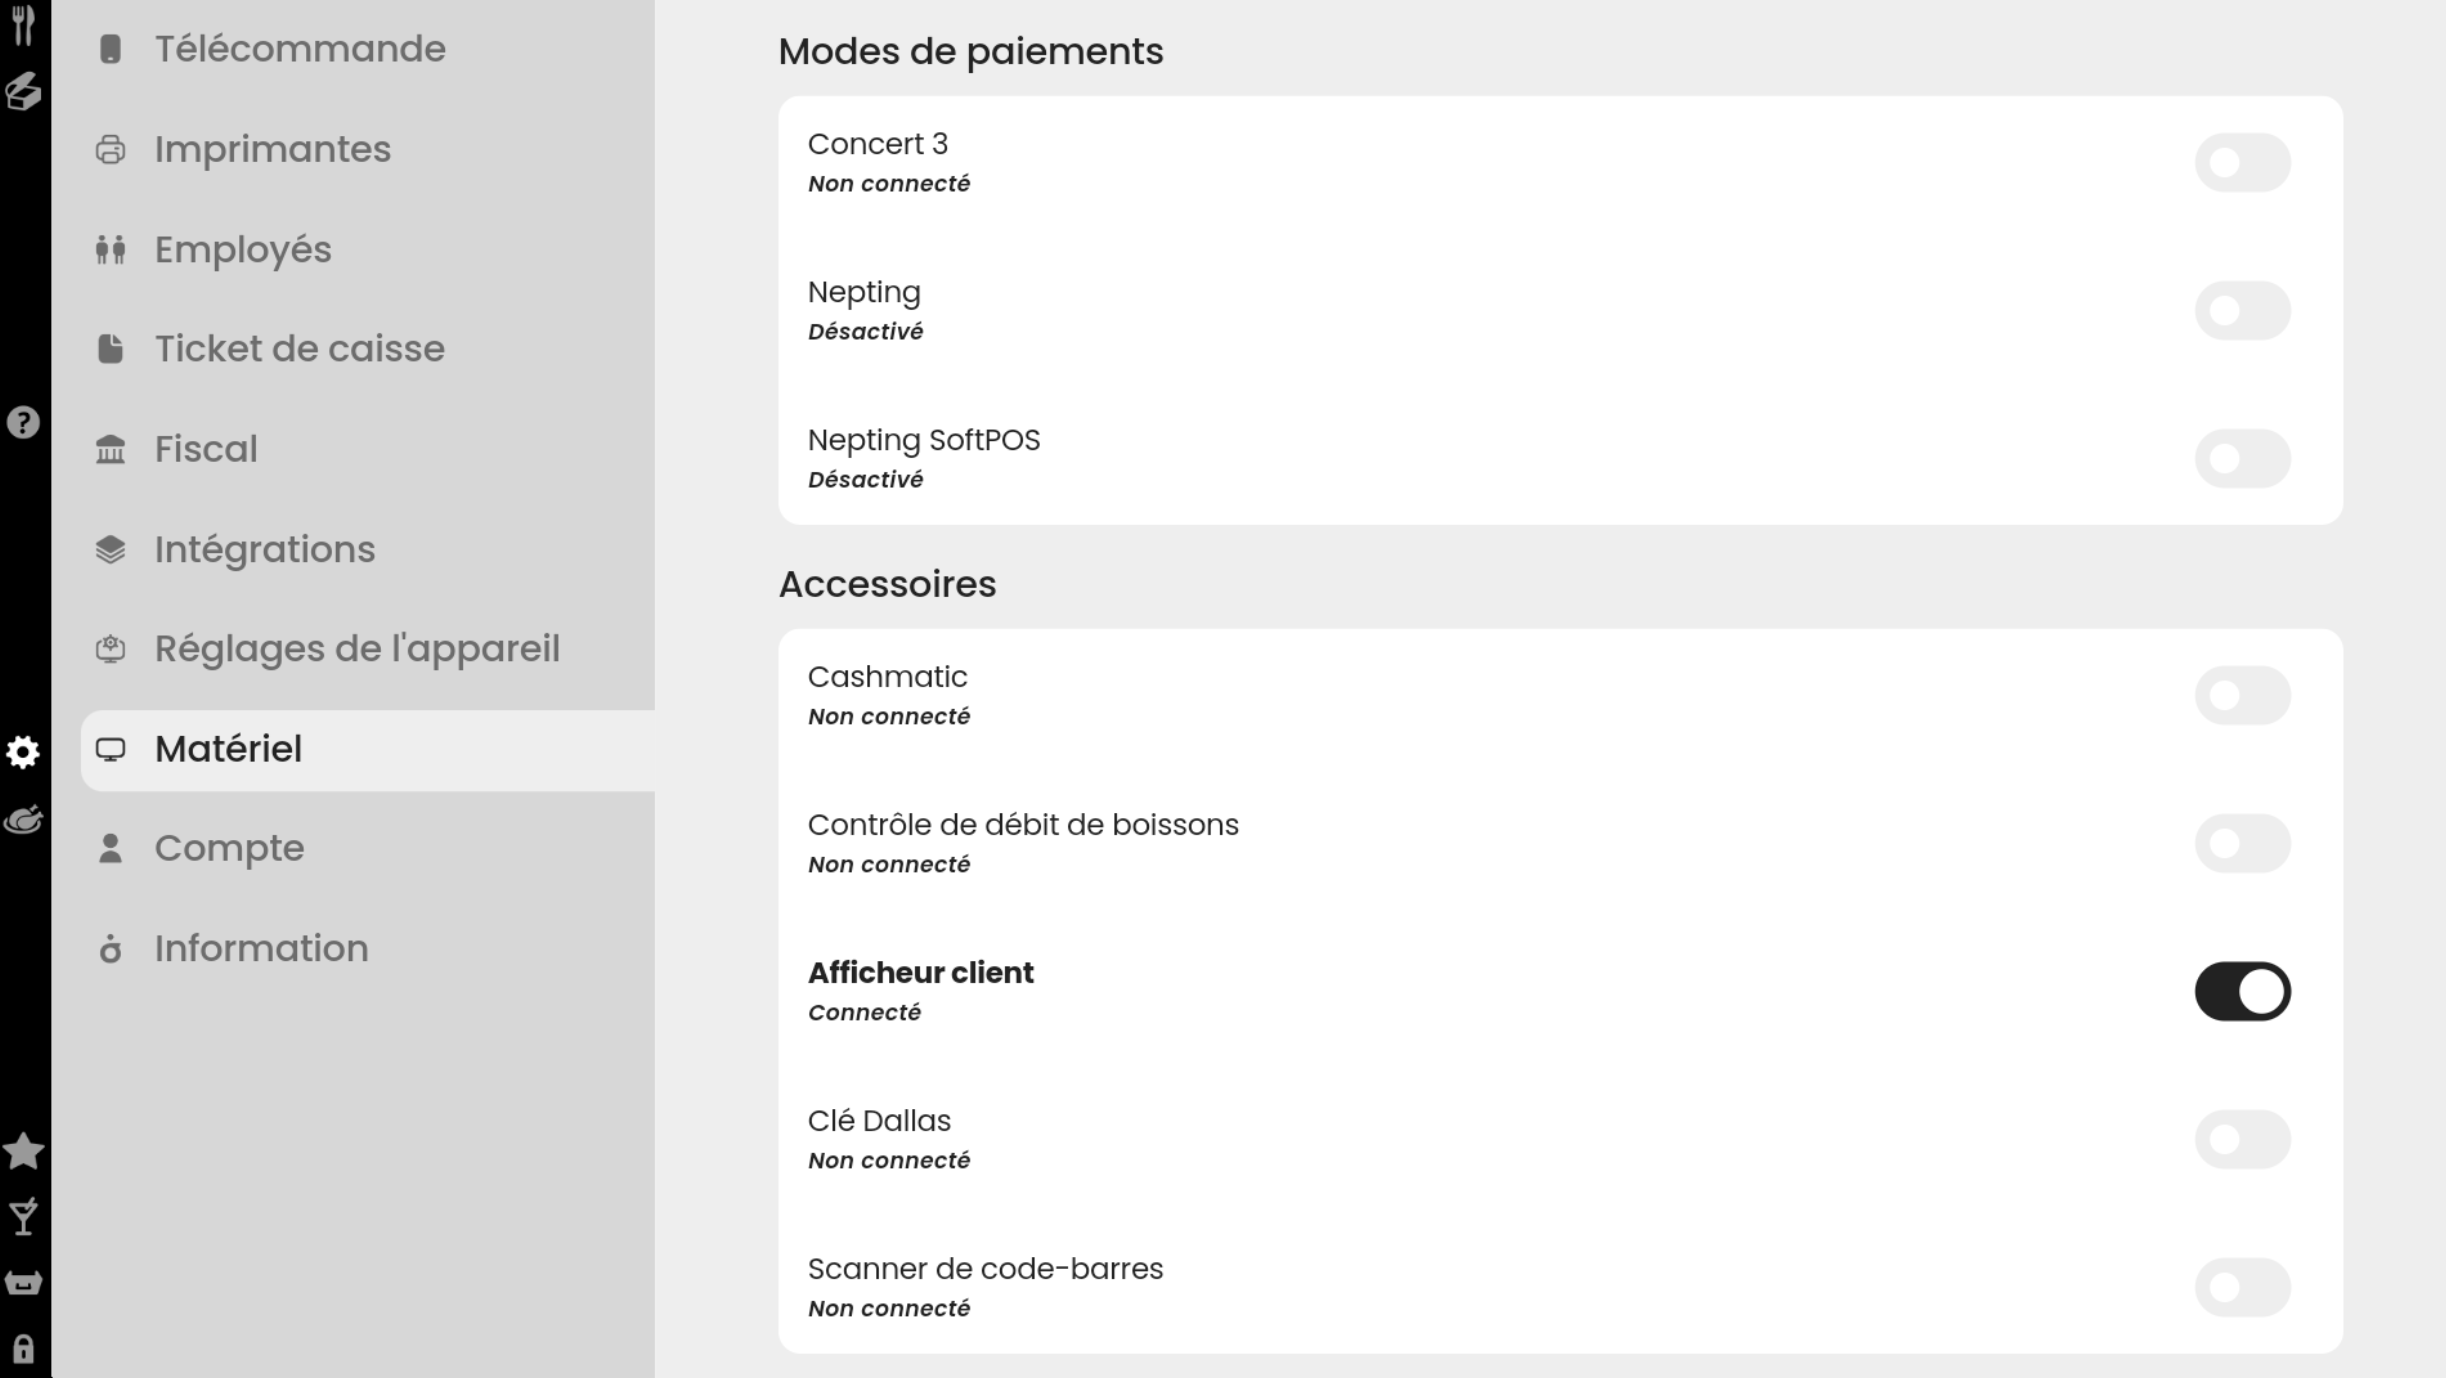Open the takeaway box icon
Viewport: 2446px width, 1378px height.
click(23, 91)
